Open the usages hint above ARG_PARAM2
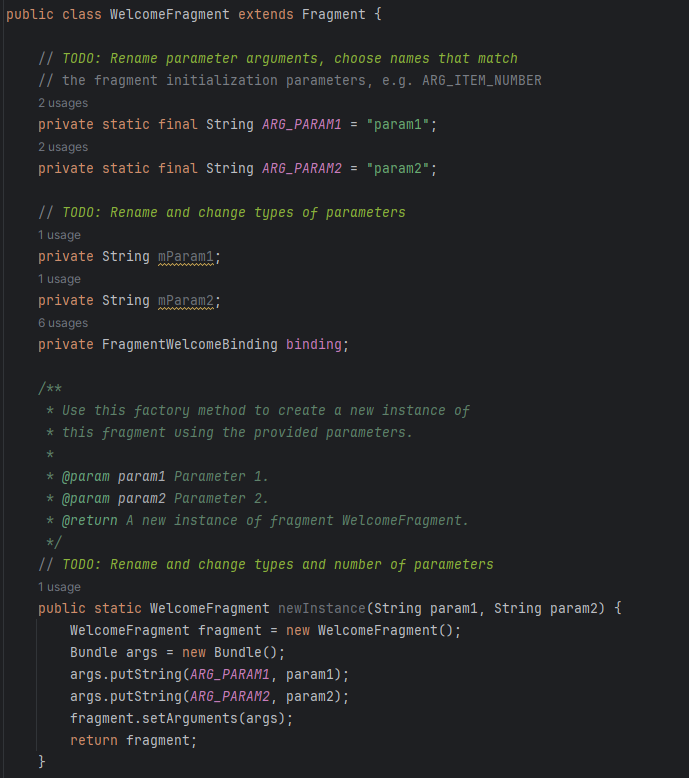689x778 pixels. pyautogui.click(x=63, y=147)
